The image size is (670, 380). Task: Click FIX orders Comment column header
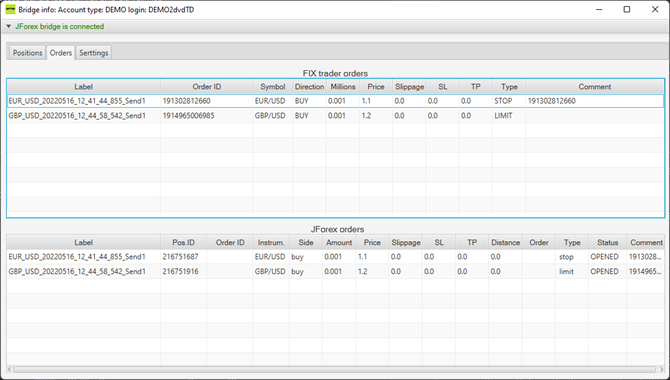point(595,87)
